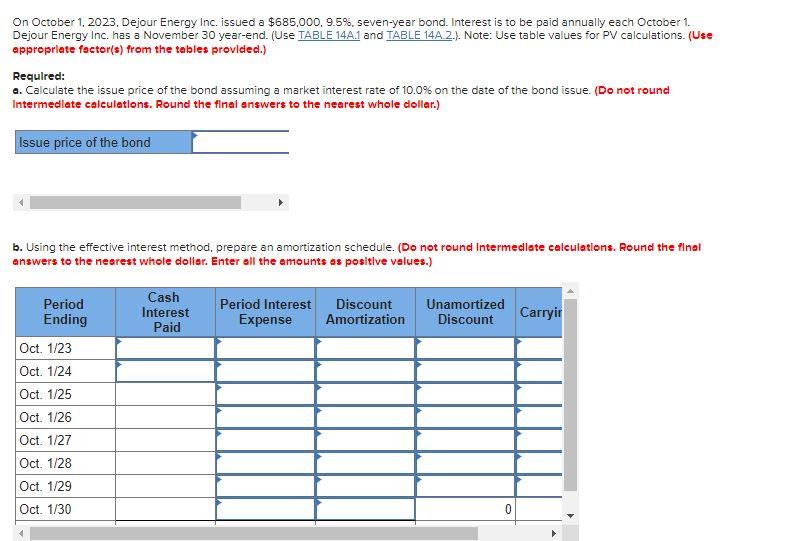The height and width of the screenshot is (541, 811).
Task: Click up arrow of amortization table vertical scrollbar
Action: coord(570,291)
